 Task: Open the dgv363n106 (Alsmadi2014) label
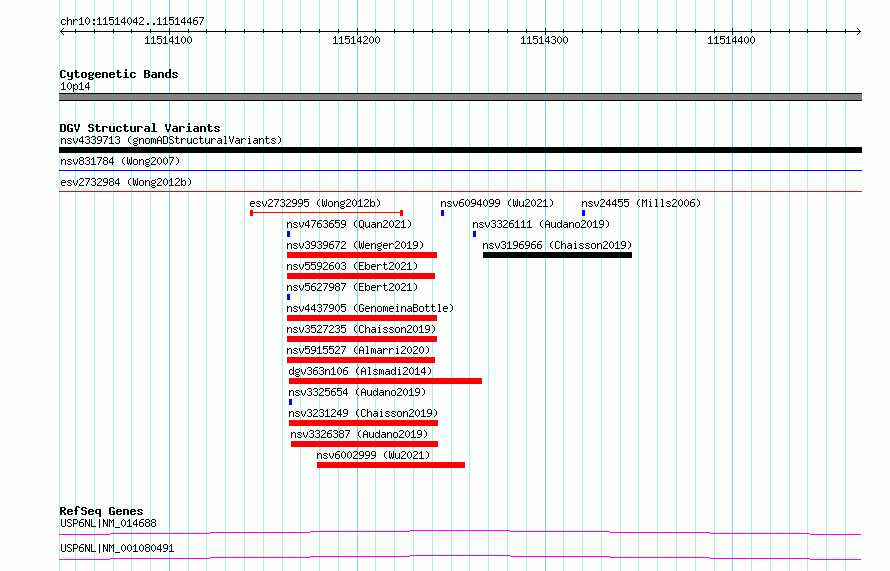coord(360,371)
